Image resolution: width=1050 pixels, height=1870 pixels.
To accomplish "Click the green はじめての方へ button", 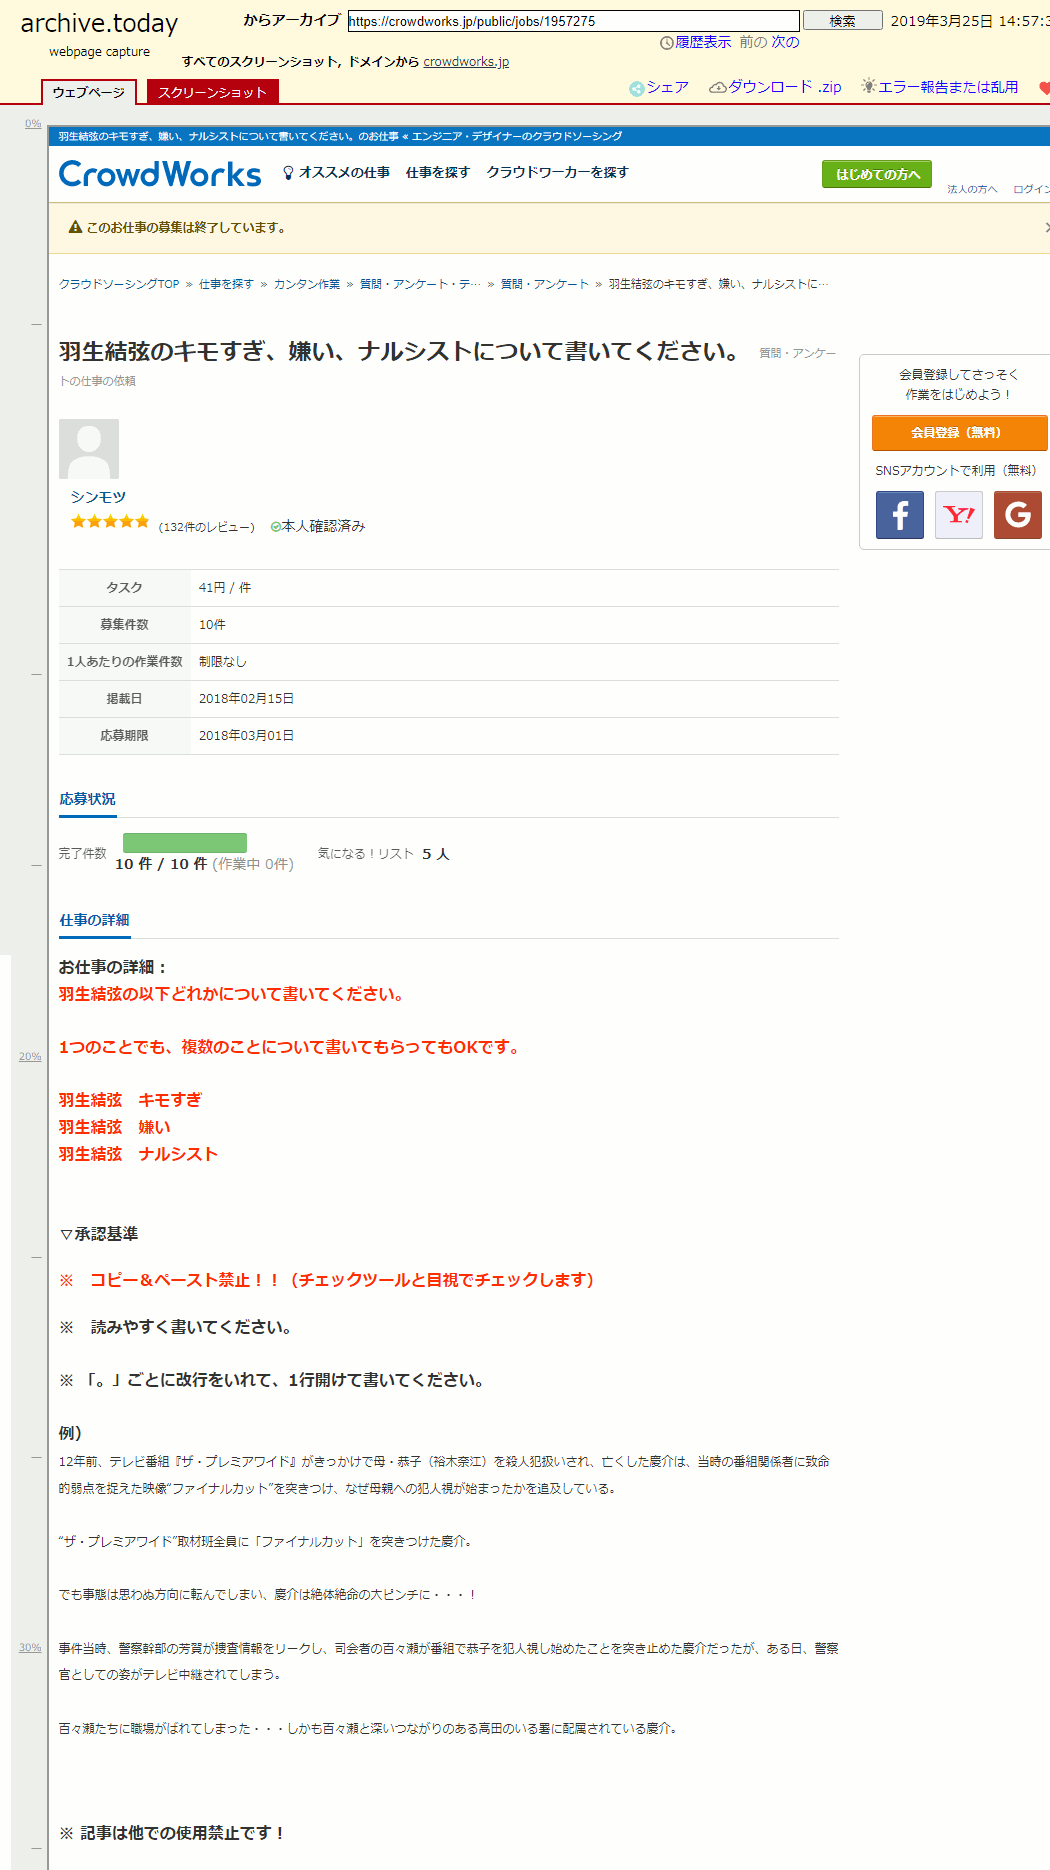I will pos(877,174).
